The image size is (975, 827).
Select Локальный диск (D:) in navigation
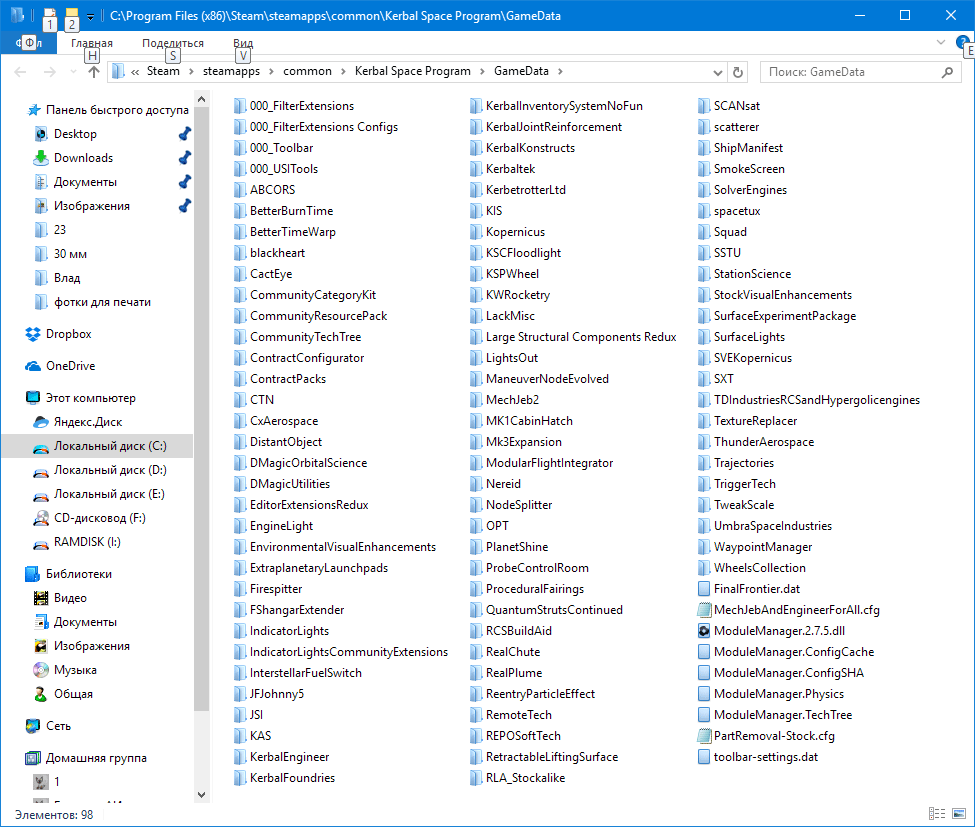(110, 471)
